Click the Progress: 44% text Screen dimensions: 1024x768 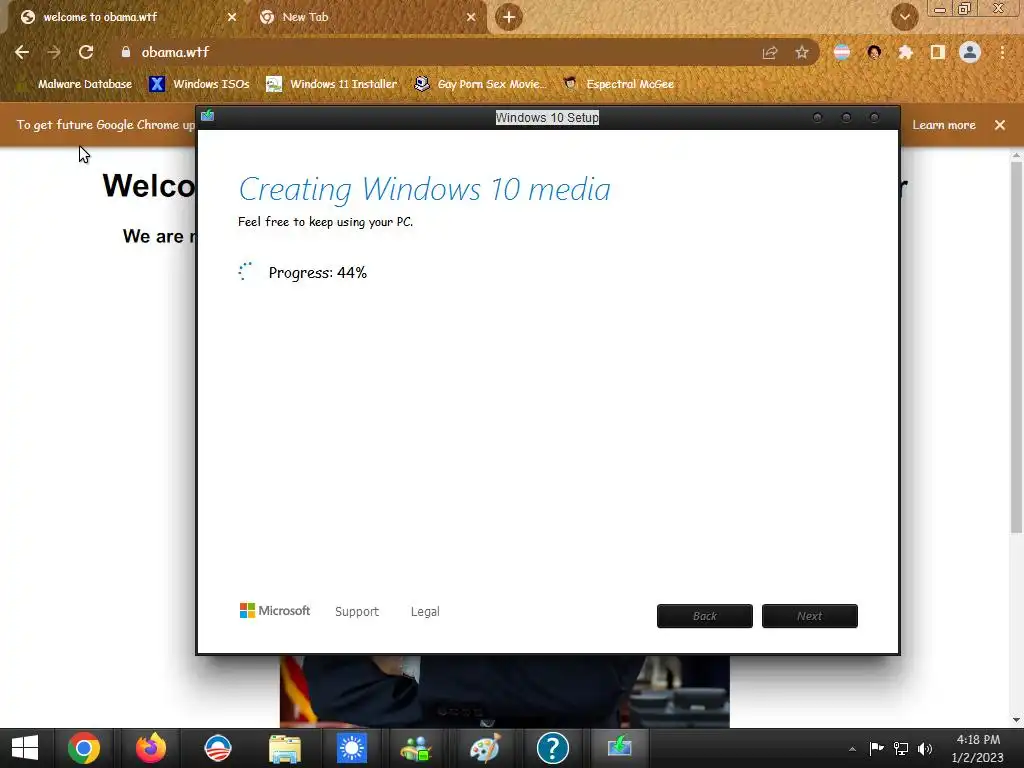click(x=317, y=272)
